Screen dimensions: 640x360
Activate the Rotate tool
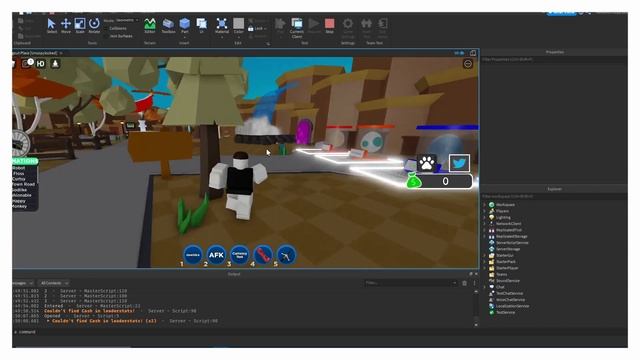pos(94,26)
